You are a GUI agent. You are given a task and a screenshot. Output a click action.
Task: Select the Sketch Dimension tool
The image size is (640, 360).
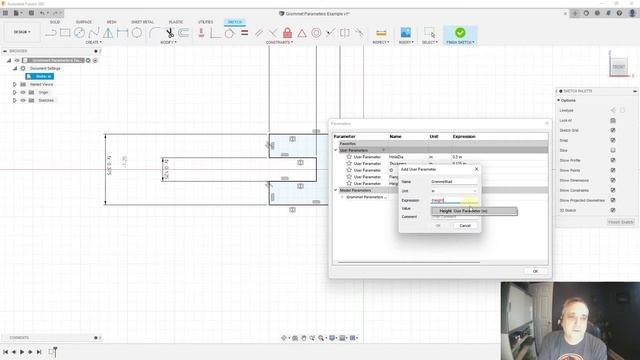point(122,33)
